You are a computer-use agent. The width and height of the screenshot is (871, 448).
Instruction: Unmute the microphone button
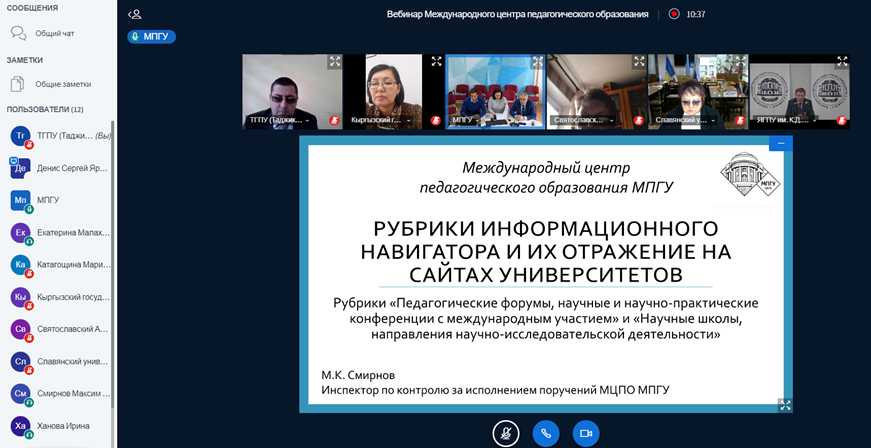click(506, 434)
